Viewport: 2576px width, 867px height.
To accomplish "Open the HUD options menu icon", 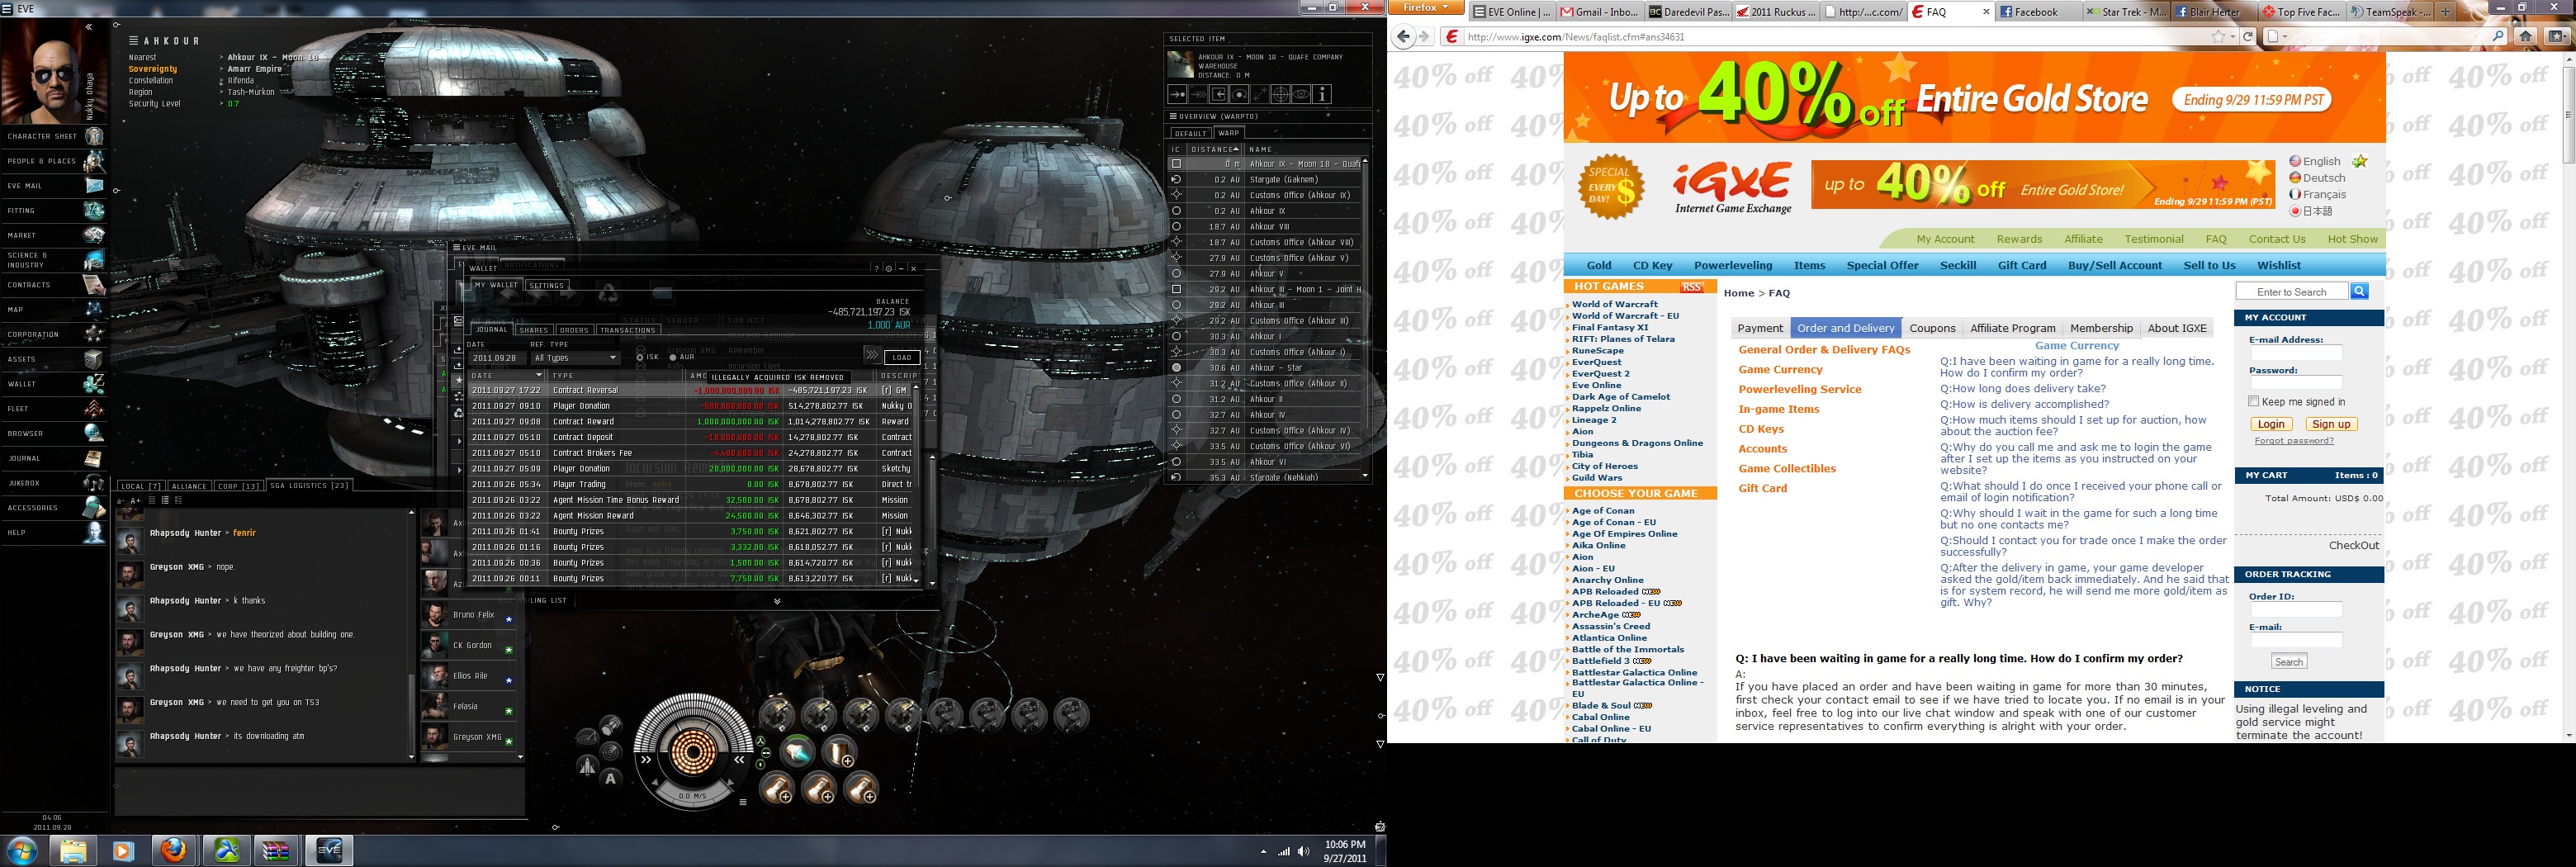I will (x=743, y=801).
